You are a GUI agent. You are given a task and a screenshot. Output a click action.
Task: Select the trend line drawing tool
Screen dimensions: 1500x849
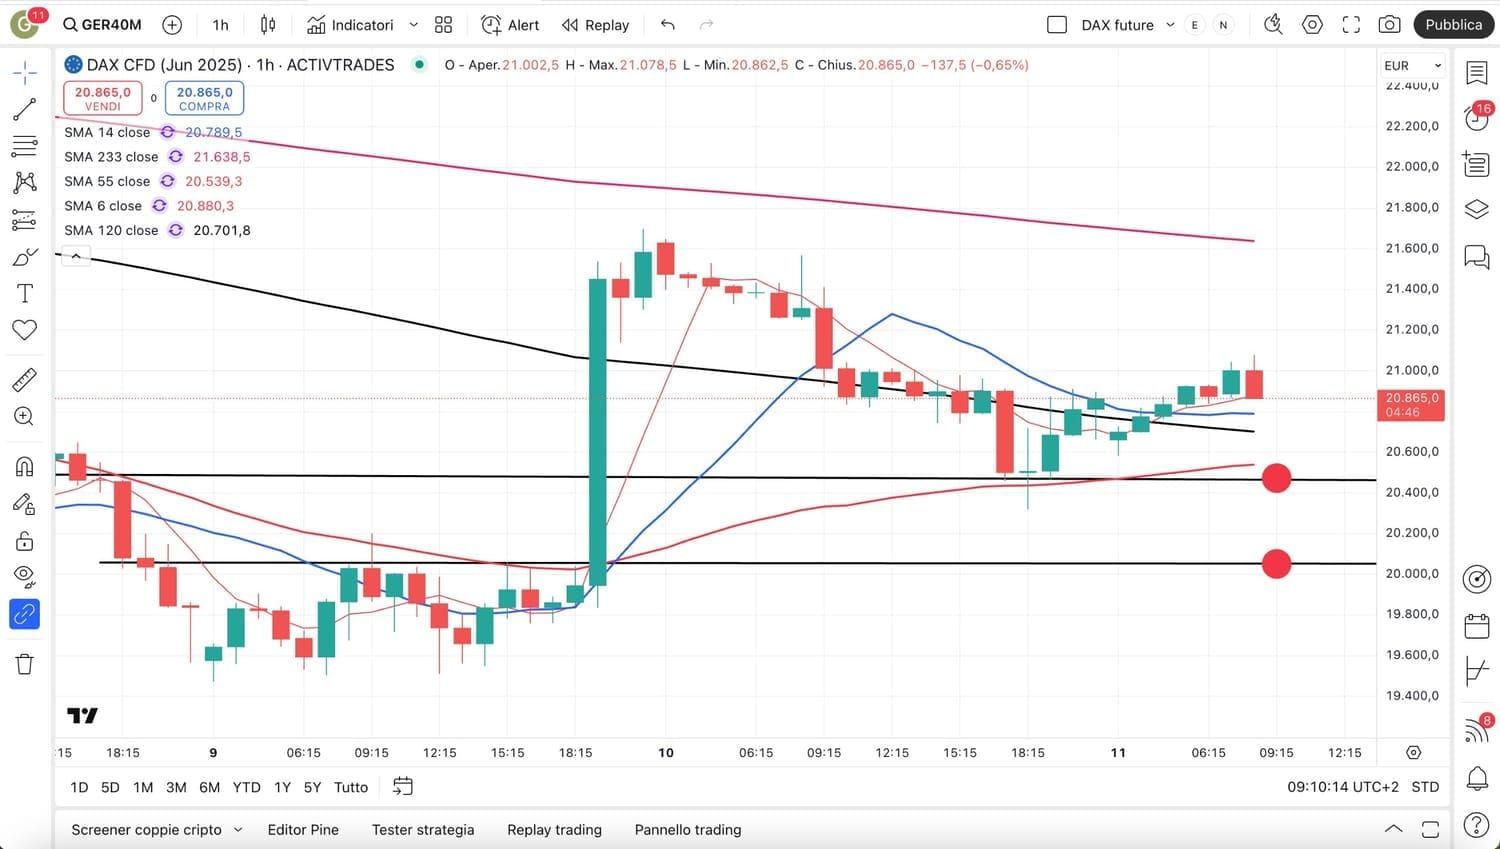coord(24,109)
